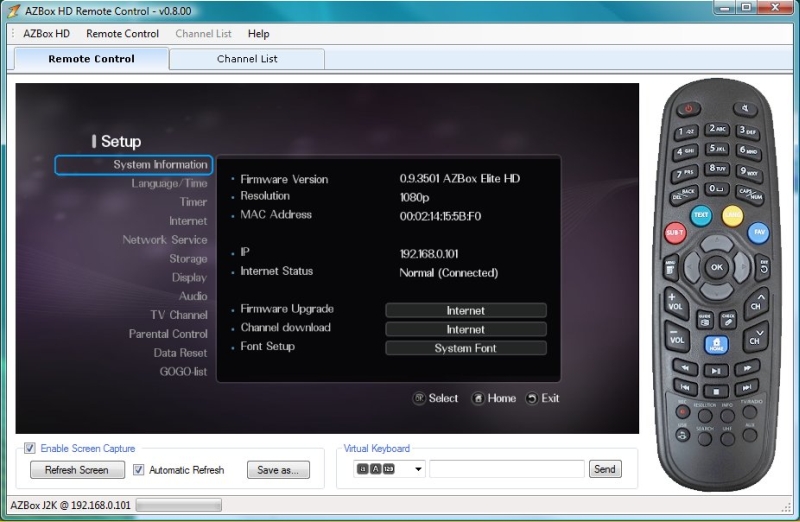Image resolution: width=800 pixels, height=522 pixels.
Task: Click the mute button on the remote
Action: pyautogui.click(x=745, y=109)
